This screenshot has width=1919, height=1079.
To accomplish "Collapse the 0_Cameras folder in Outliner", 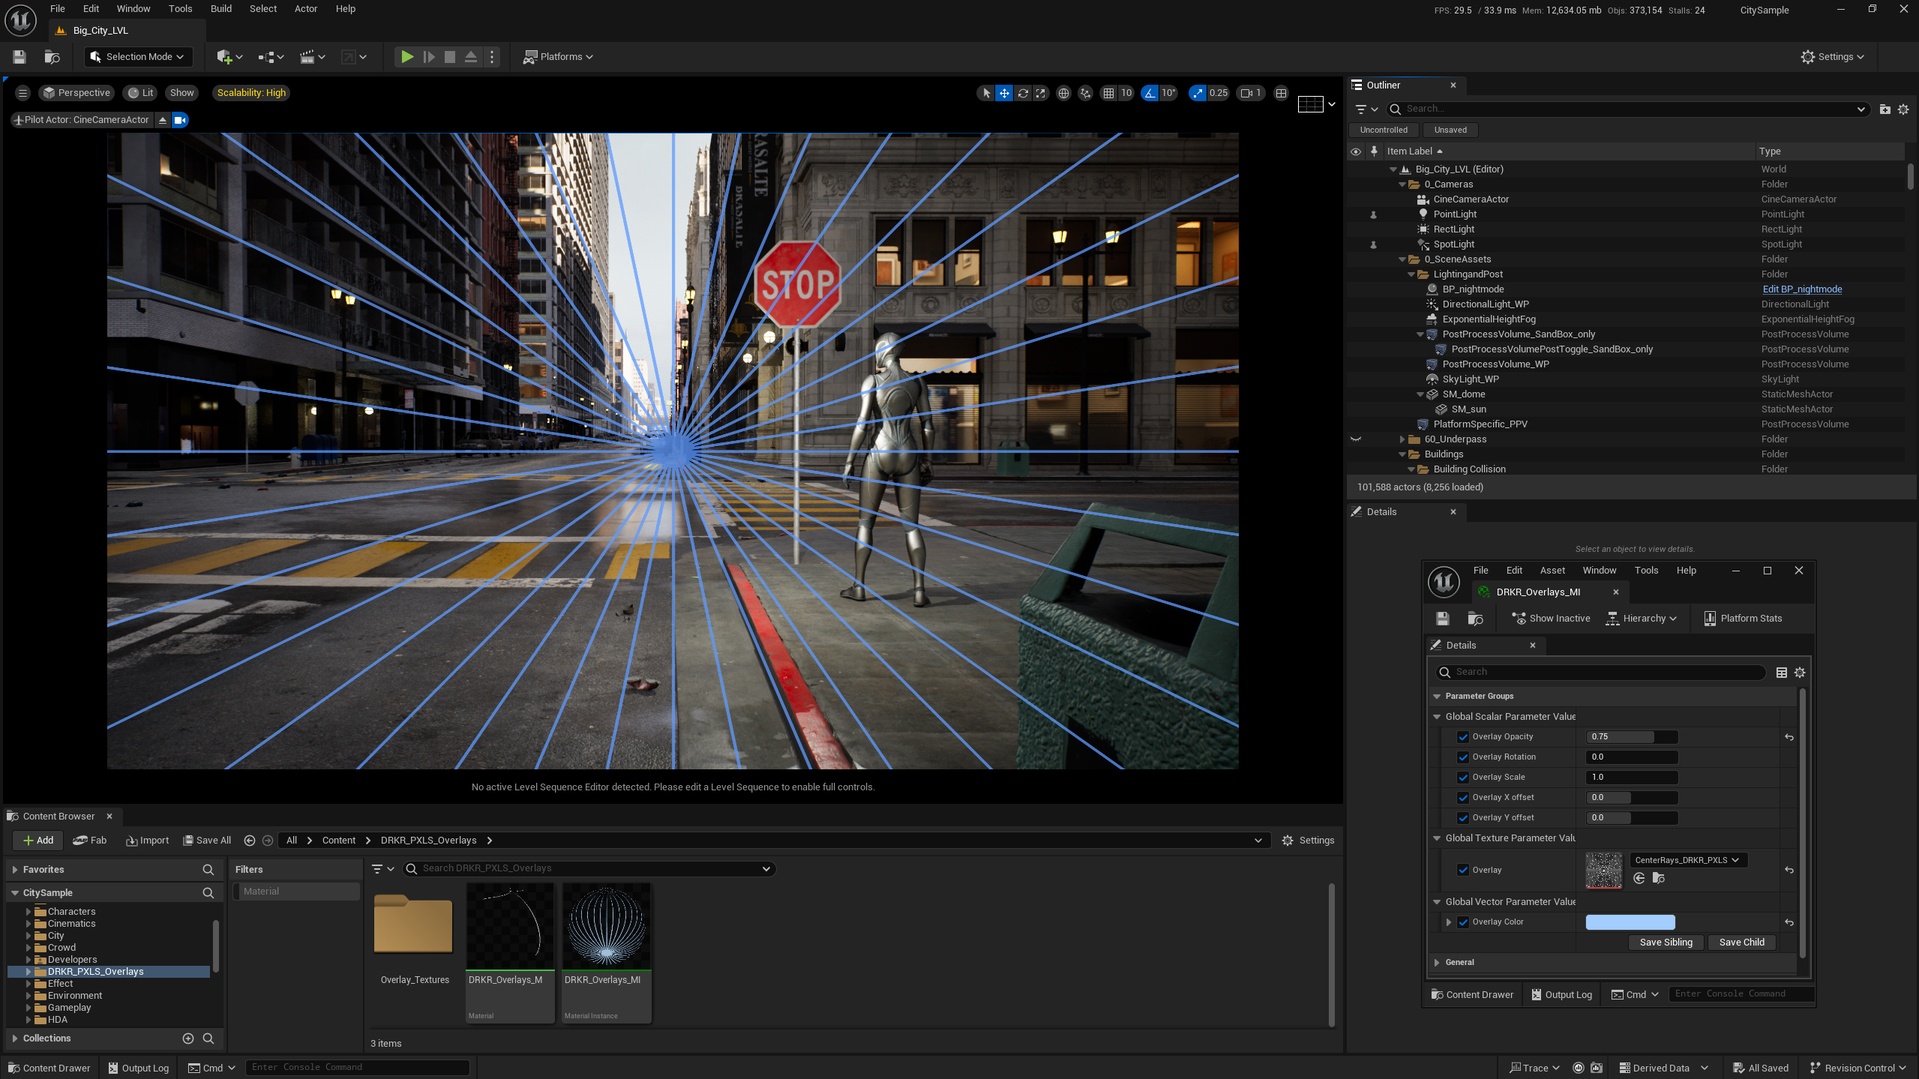I will click(x=1404, y=184).
